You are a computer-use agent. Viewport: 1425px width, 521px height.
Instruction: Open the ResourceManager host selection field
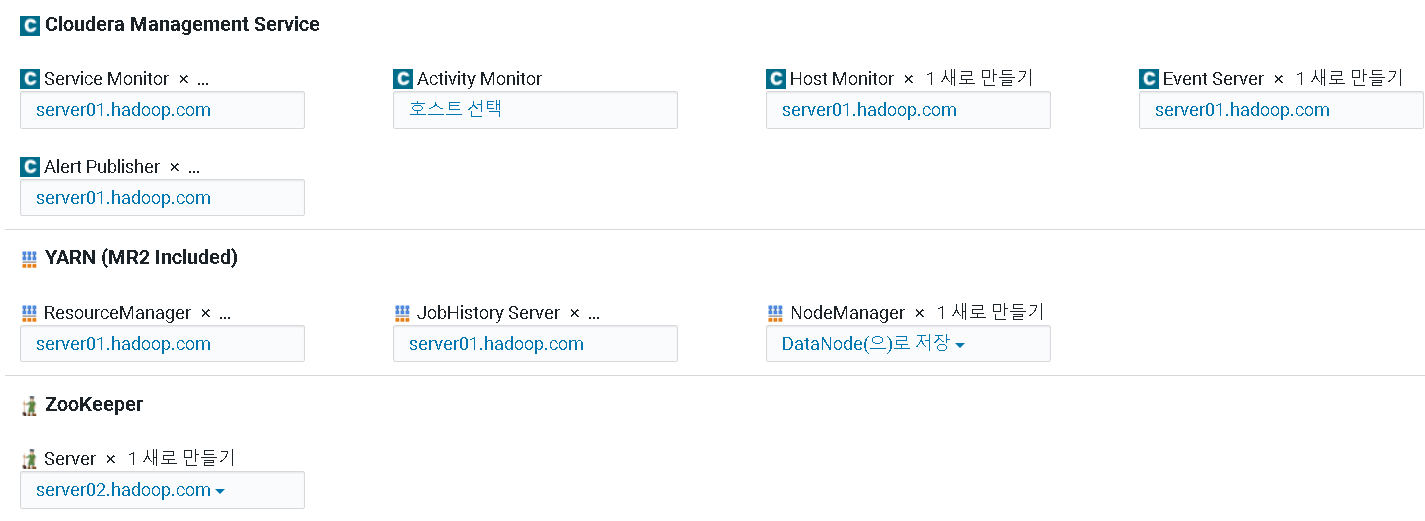162,344
